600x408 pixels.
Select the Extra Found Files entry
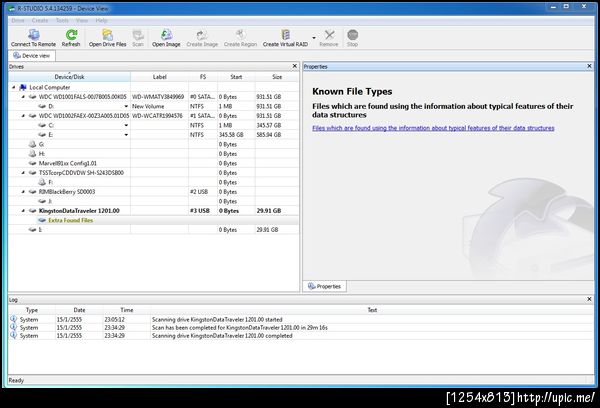(x=153, y=220)
